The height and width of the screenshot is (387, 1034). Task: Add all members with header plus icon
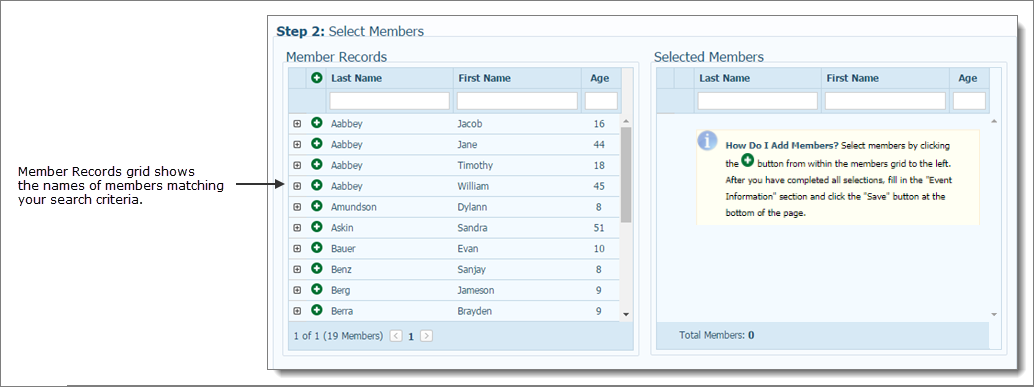(317, 78)
